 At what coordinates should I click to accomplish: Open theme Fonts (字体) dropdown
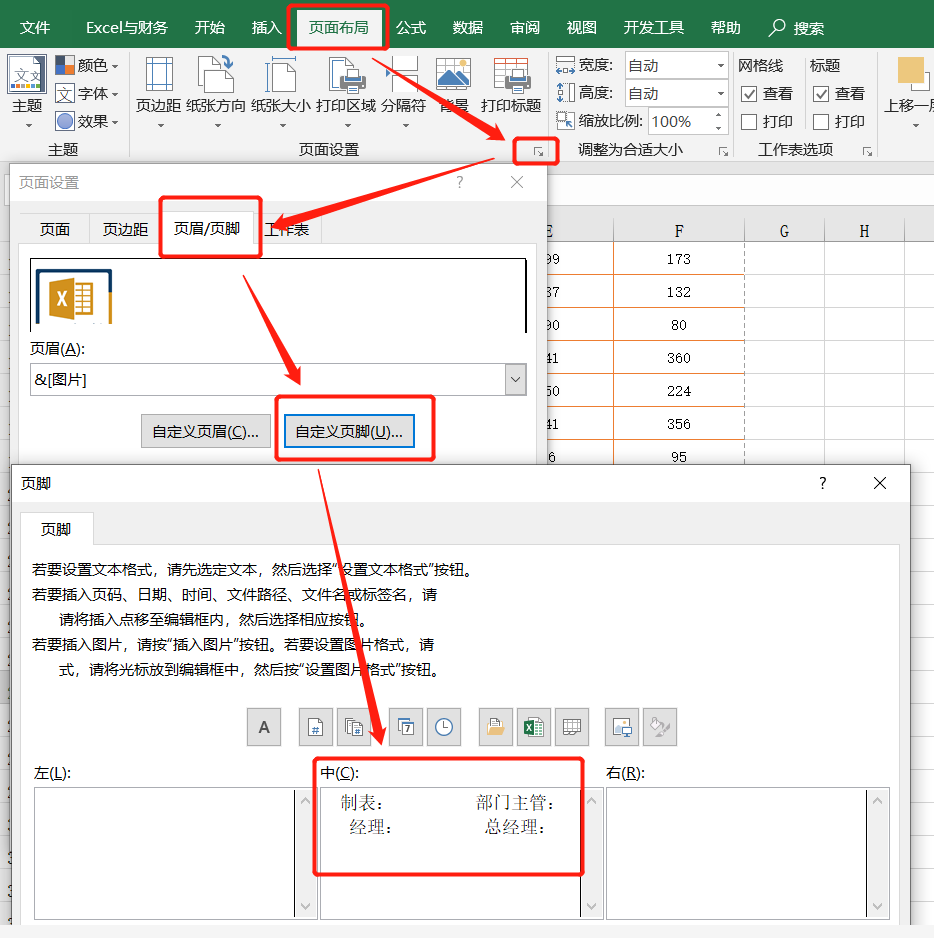[x=87, y=94]
